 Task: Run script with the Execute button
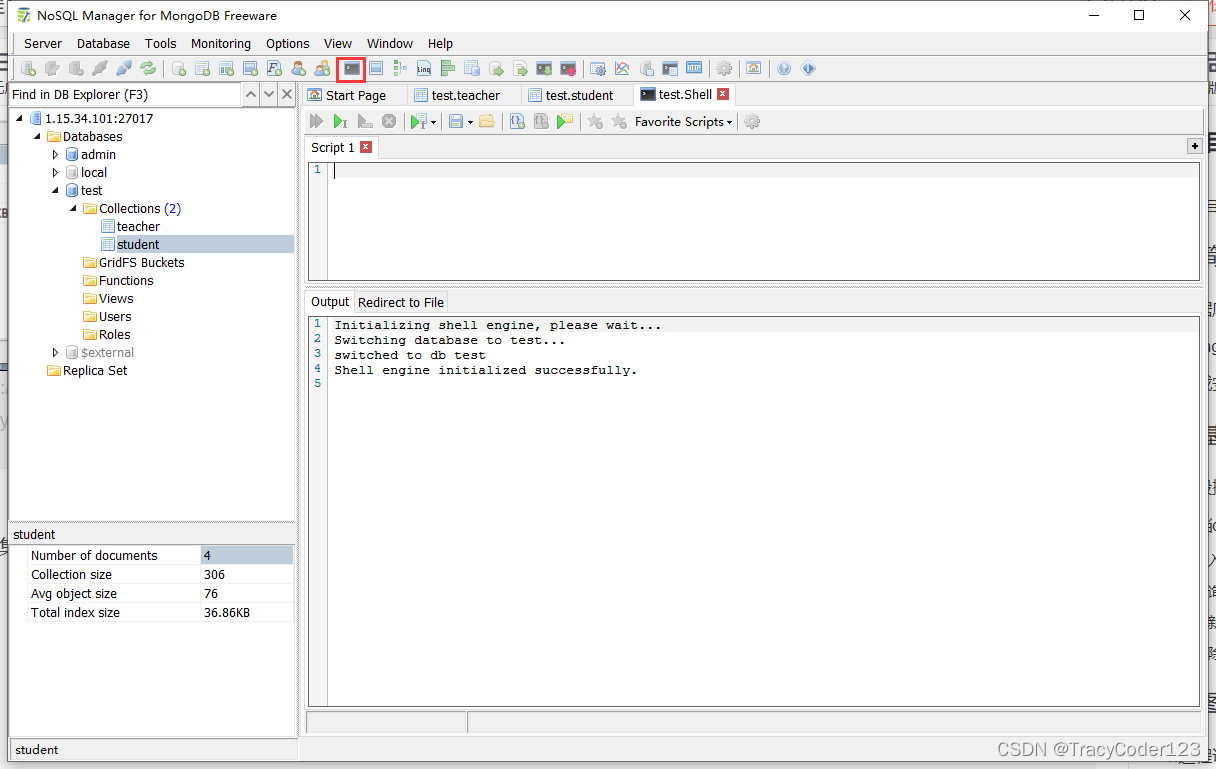316,121
